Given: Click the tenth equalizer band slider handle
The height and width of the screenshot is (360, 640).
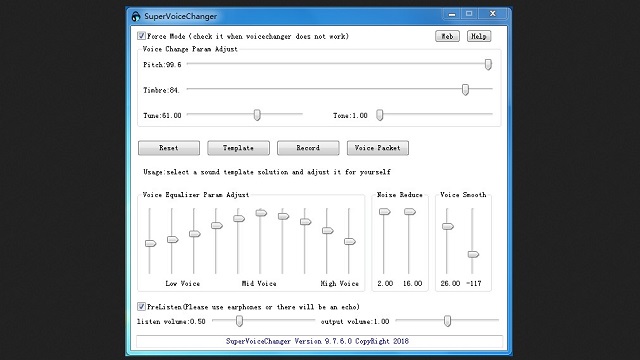Looking at the screenshot, I should click(349, 242).
